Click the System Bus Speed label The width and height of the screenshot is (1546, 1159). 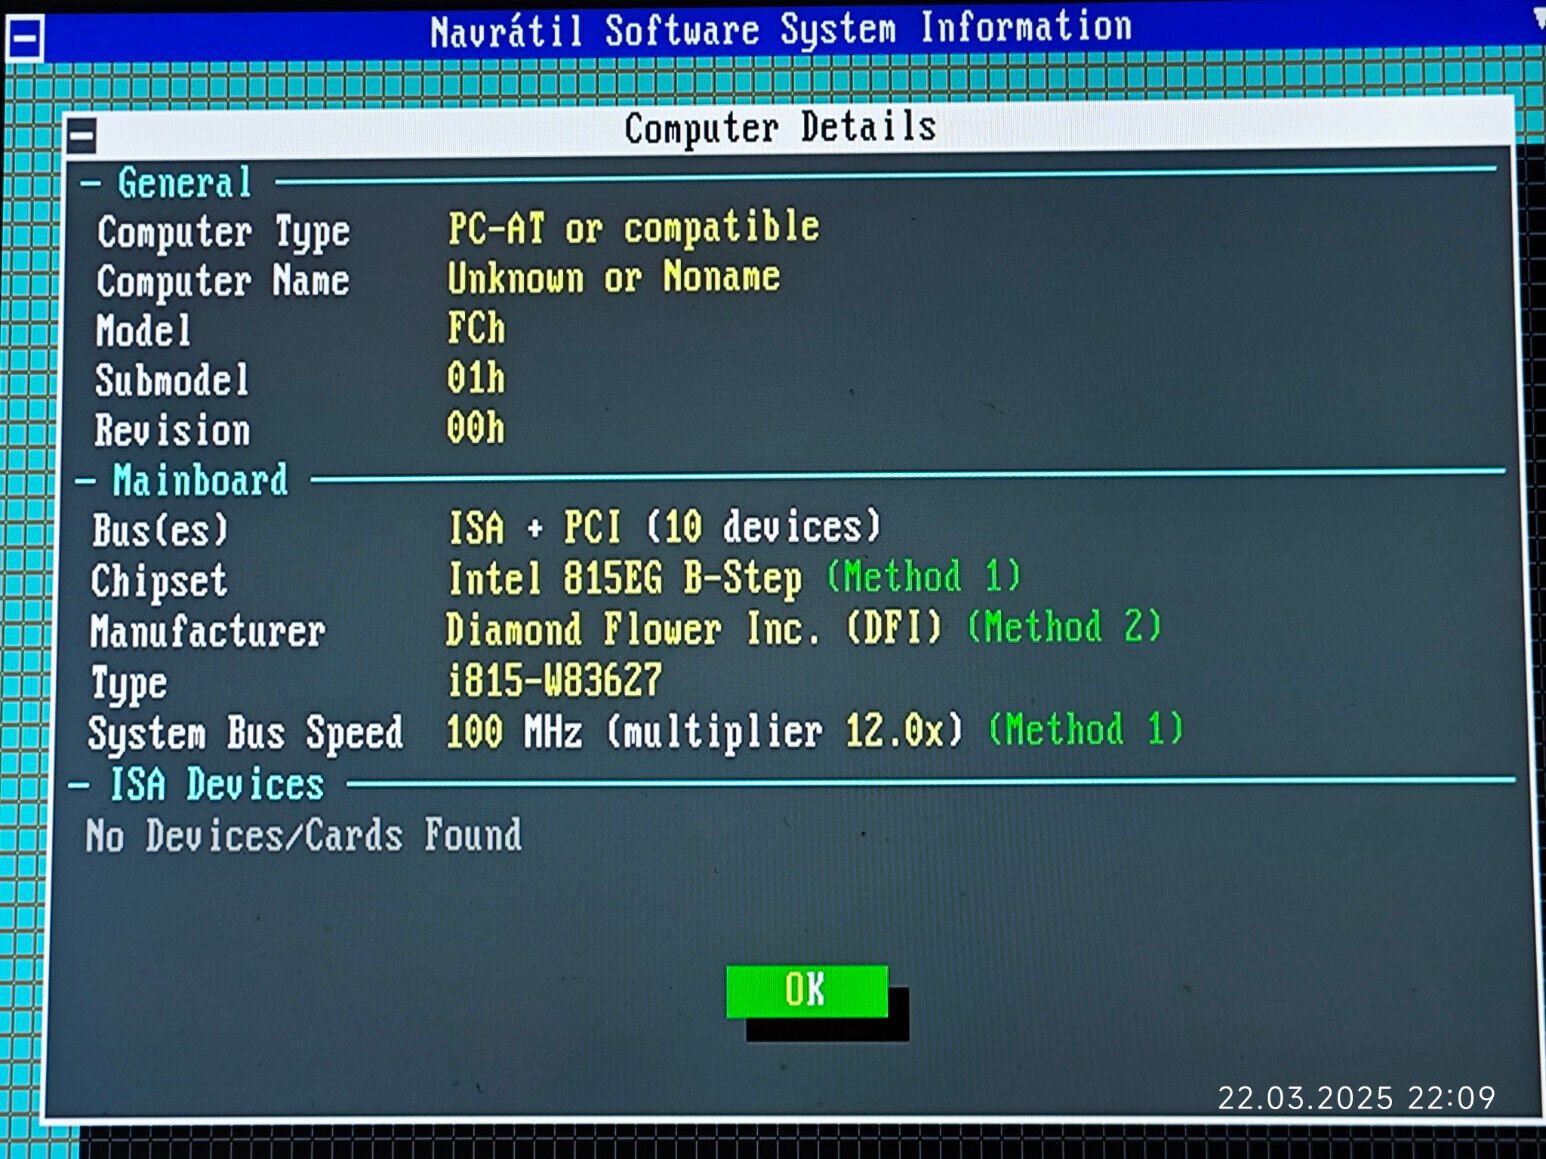click(x=246, y=733)
